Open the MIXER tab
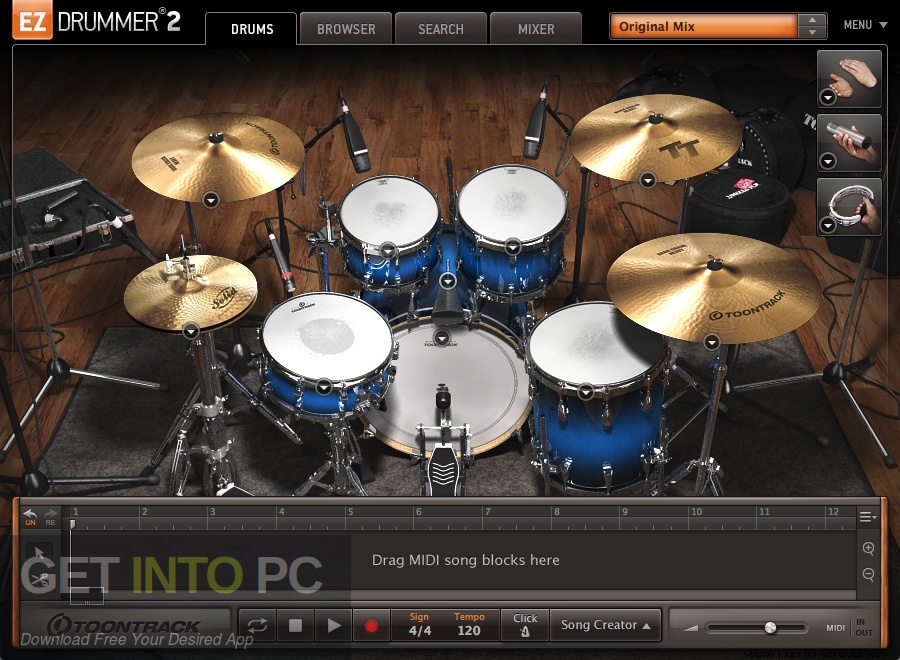Screen dimensions: 900x660 tap(536, 29)
